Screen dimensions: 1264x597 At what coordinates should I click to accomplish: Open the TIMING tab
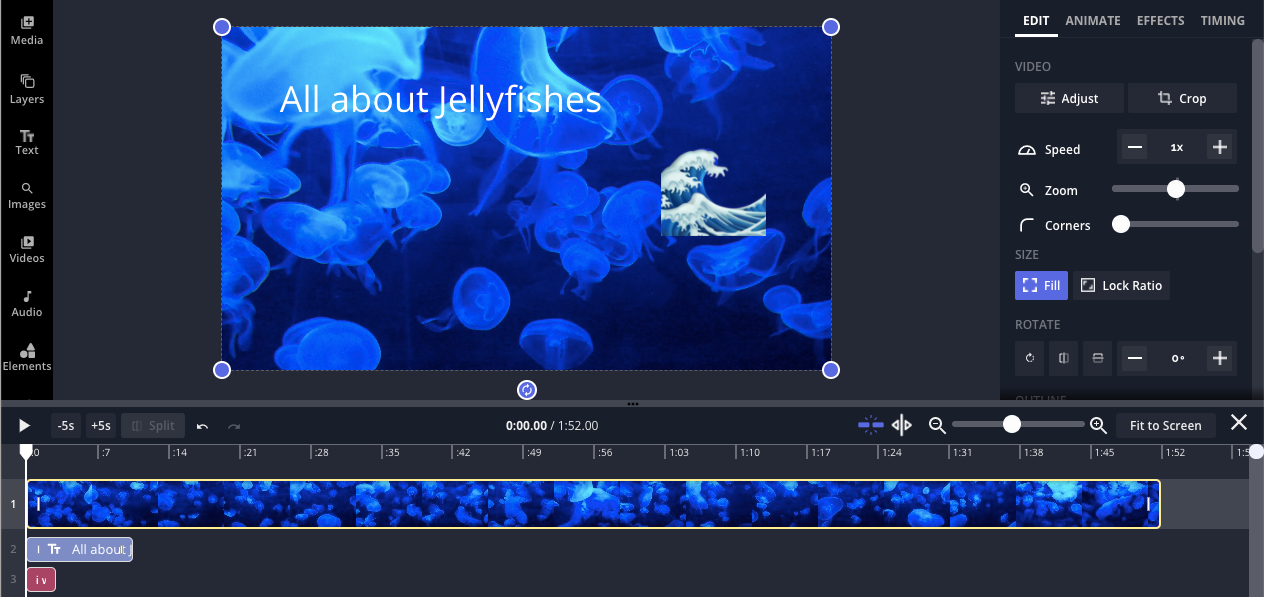point(1222,20)
